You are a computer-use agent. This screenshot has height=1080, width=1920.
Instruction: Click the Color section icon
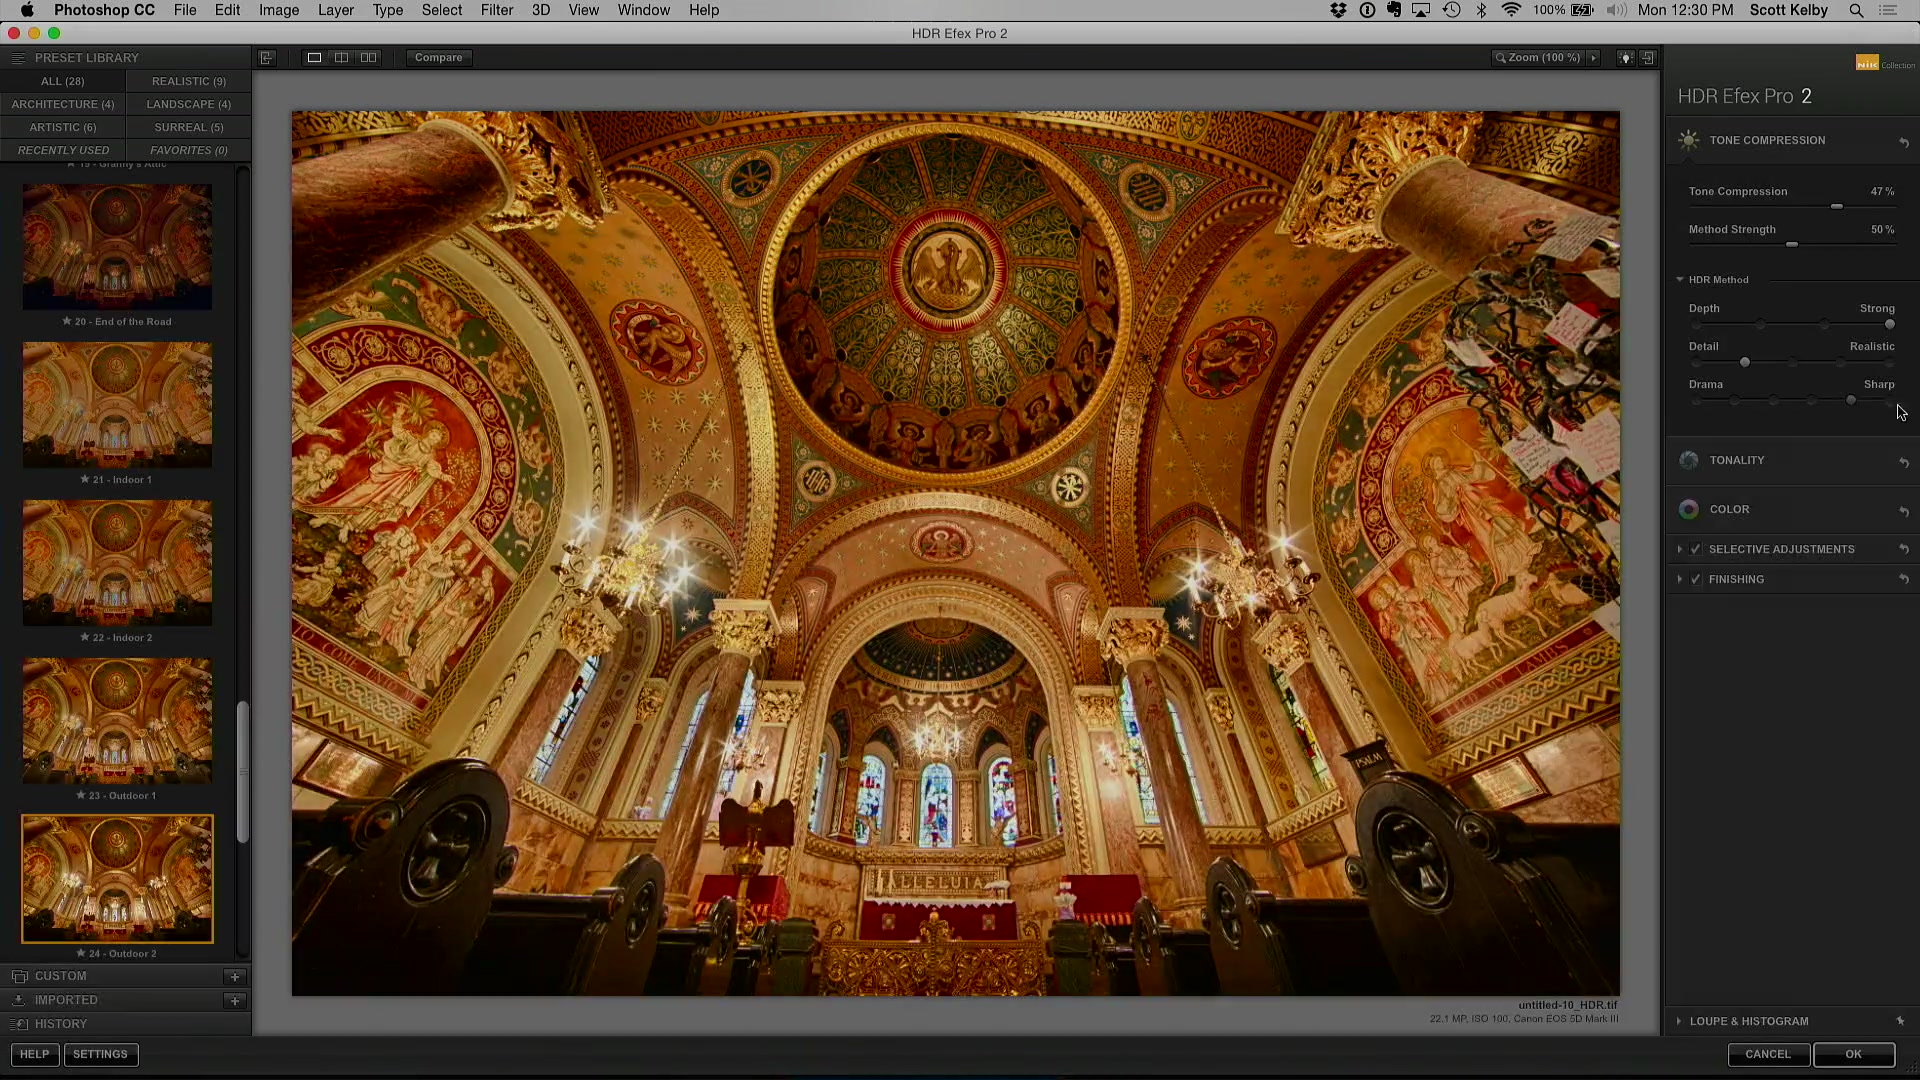pos(1689,509)
